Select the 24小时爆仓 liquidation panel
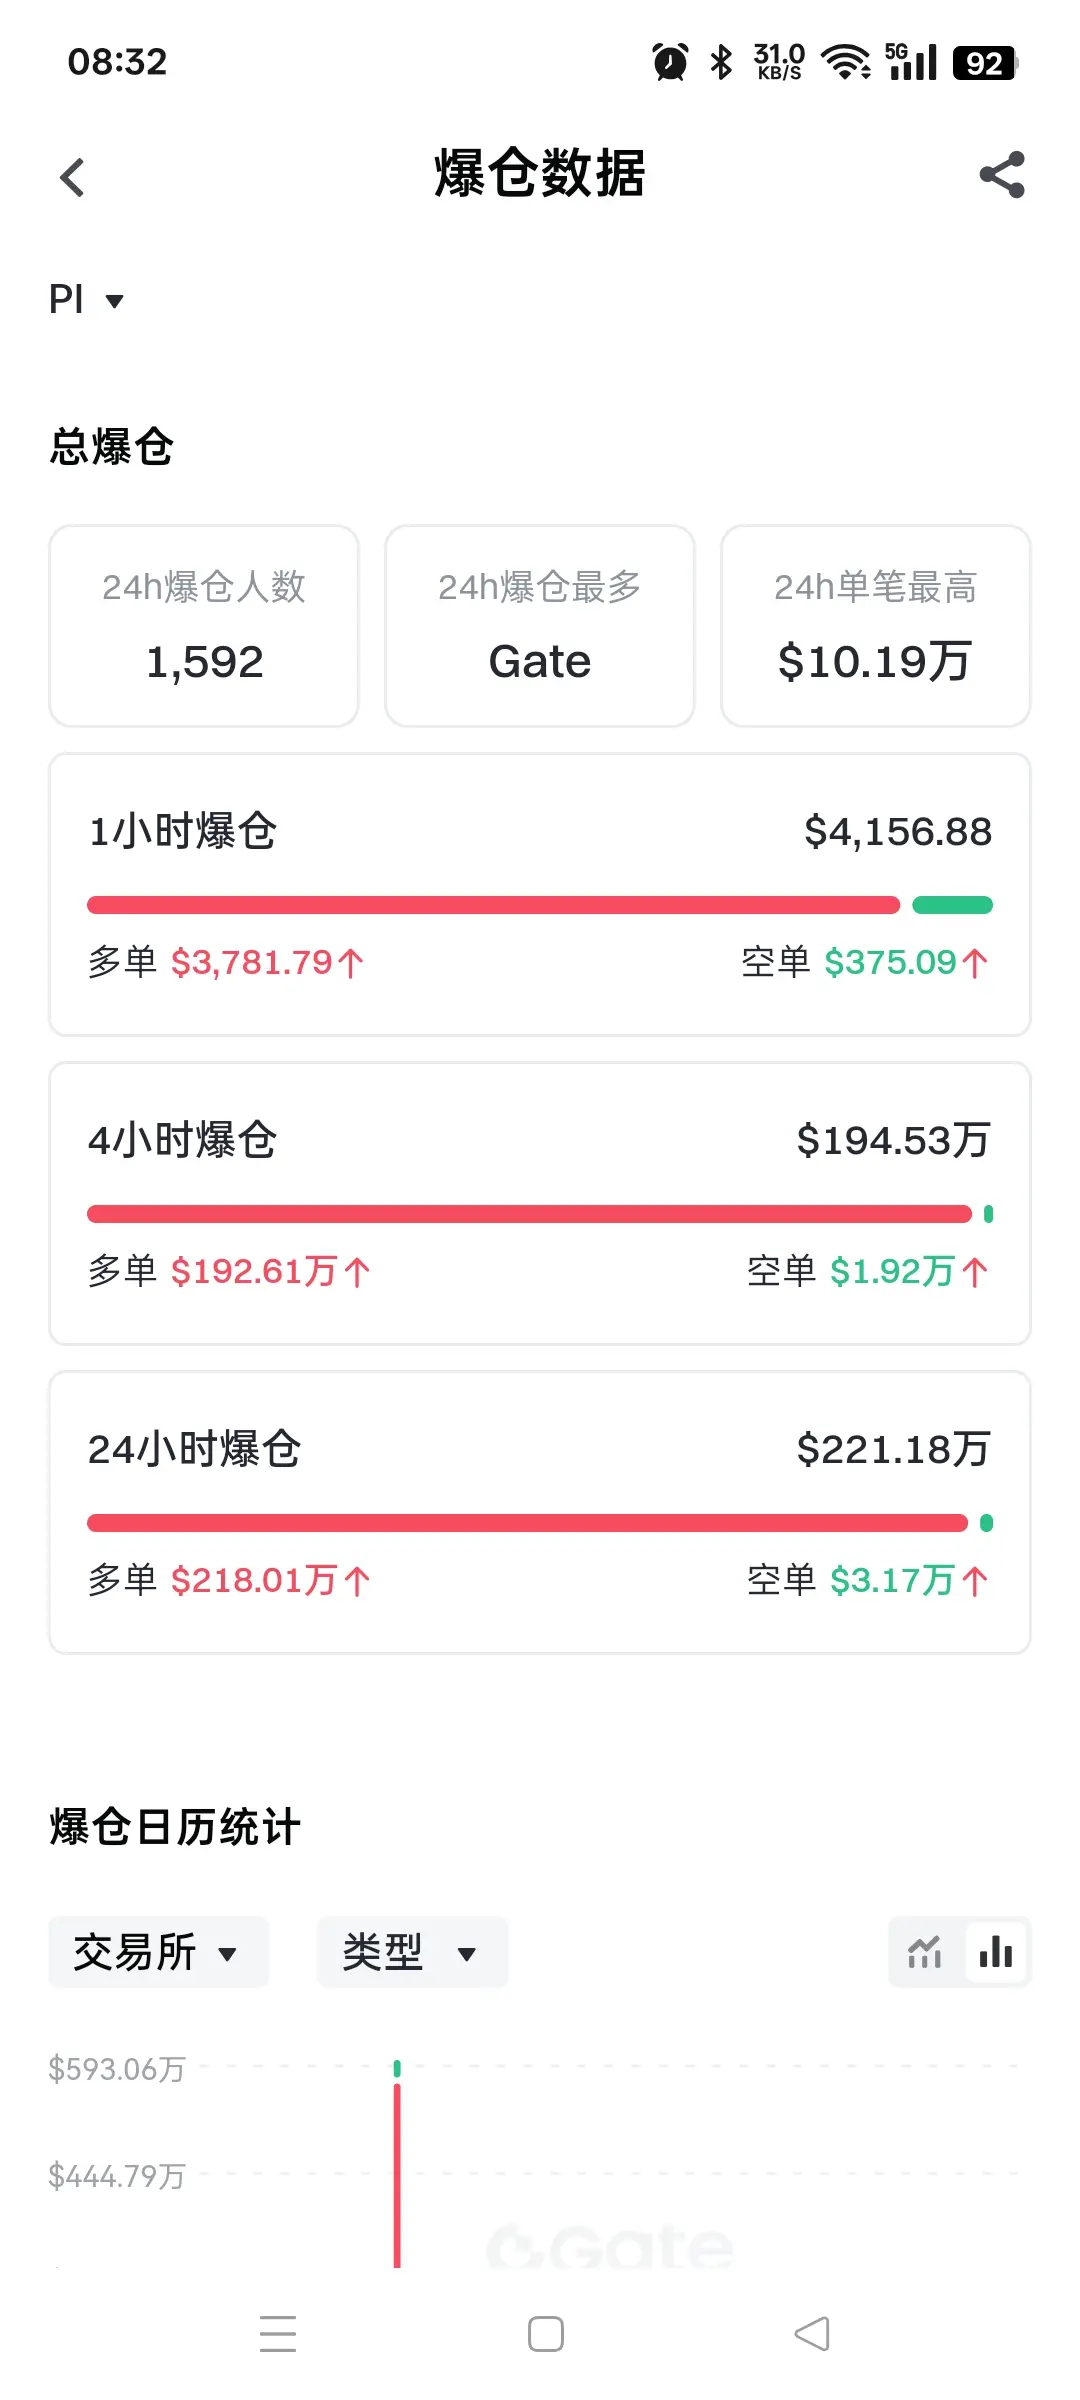The height and width of the screenshot is (2400, 1080). point(540,1513)
